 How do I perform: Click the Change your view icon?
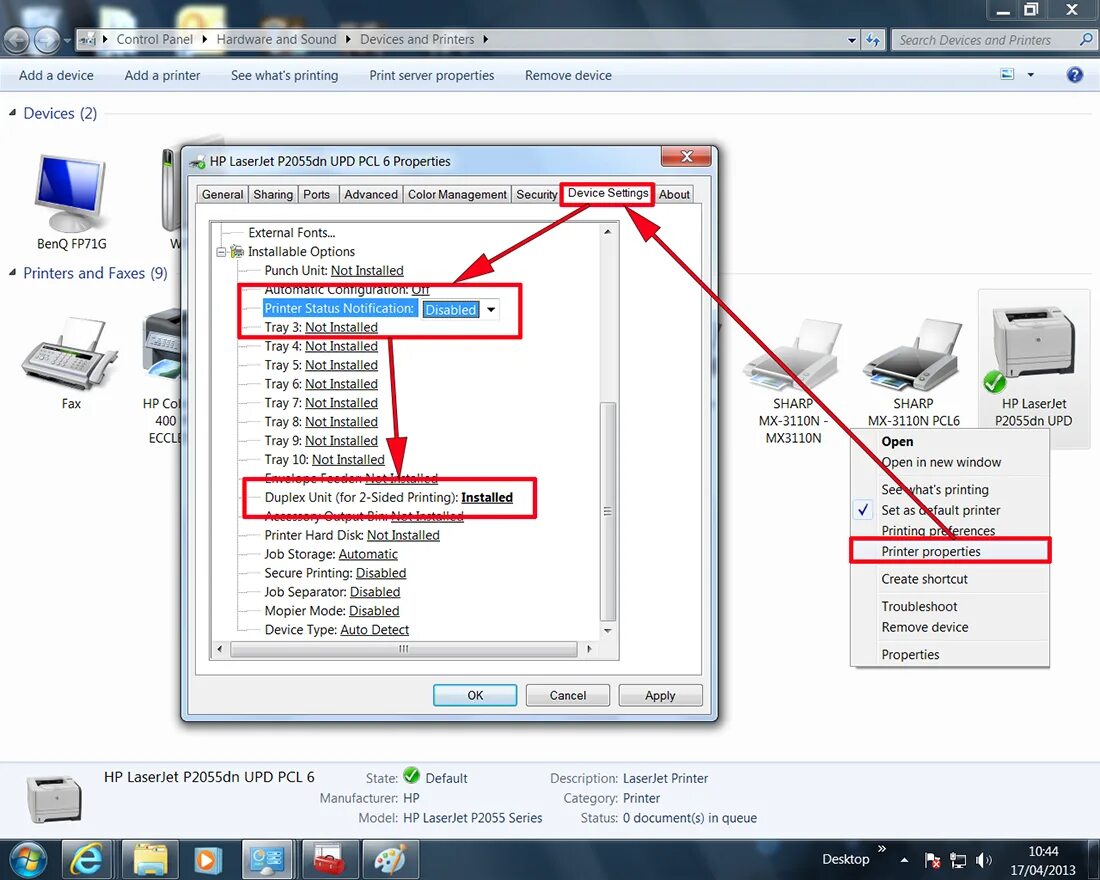click(1007, 74)
